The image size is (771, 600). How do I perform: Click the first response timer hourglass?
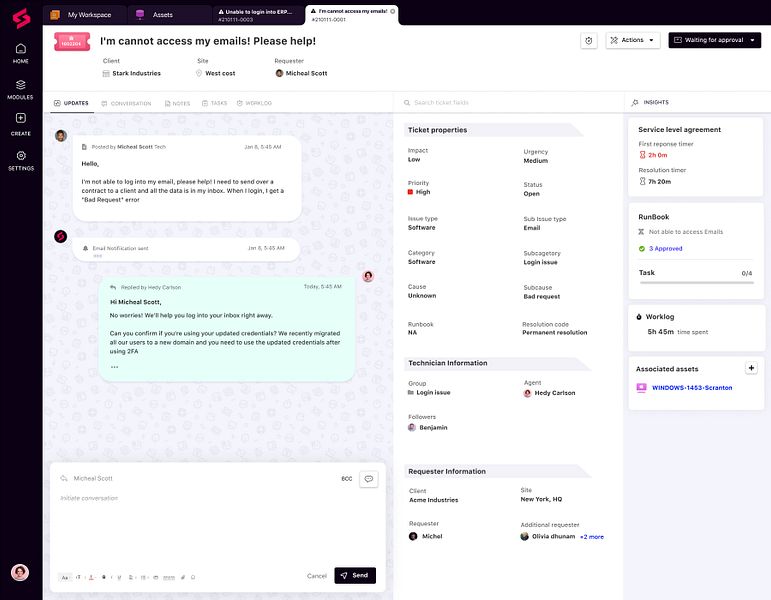tap(642, 155)
